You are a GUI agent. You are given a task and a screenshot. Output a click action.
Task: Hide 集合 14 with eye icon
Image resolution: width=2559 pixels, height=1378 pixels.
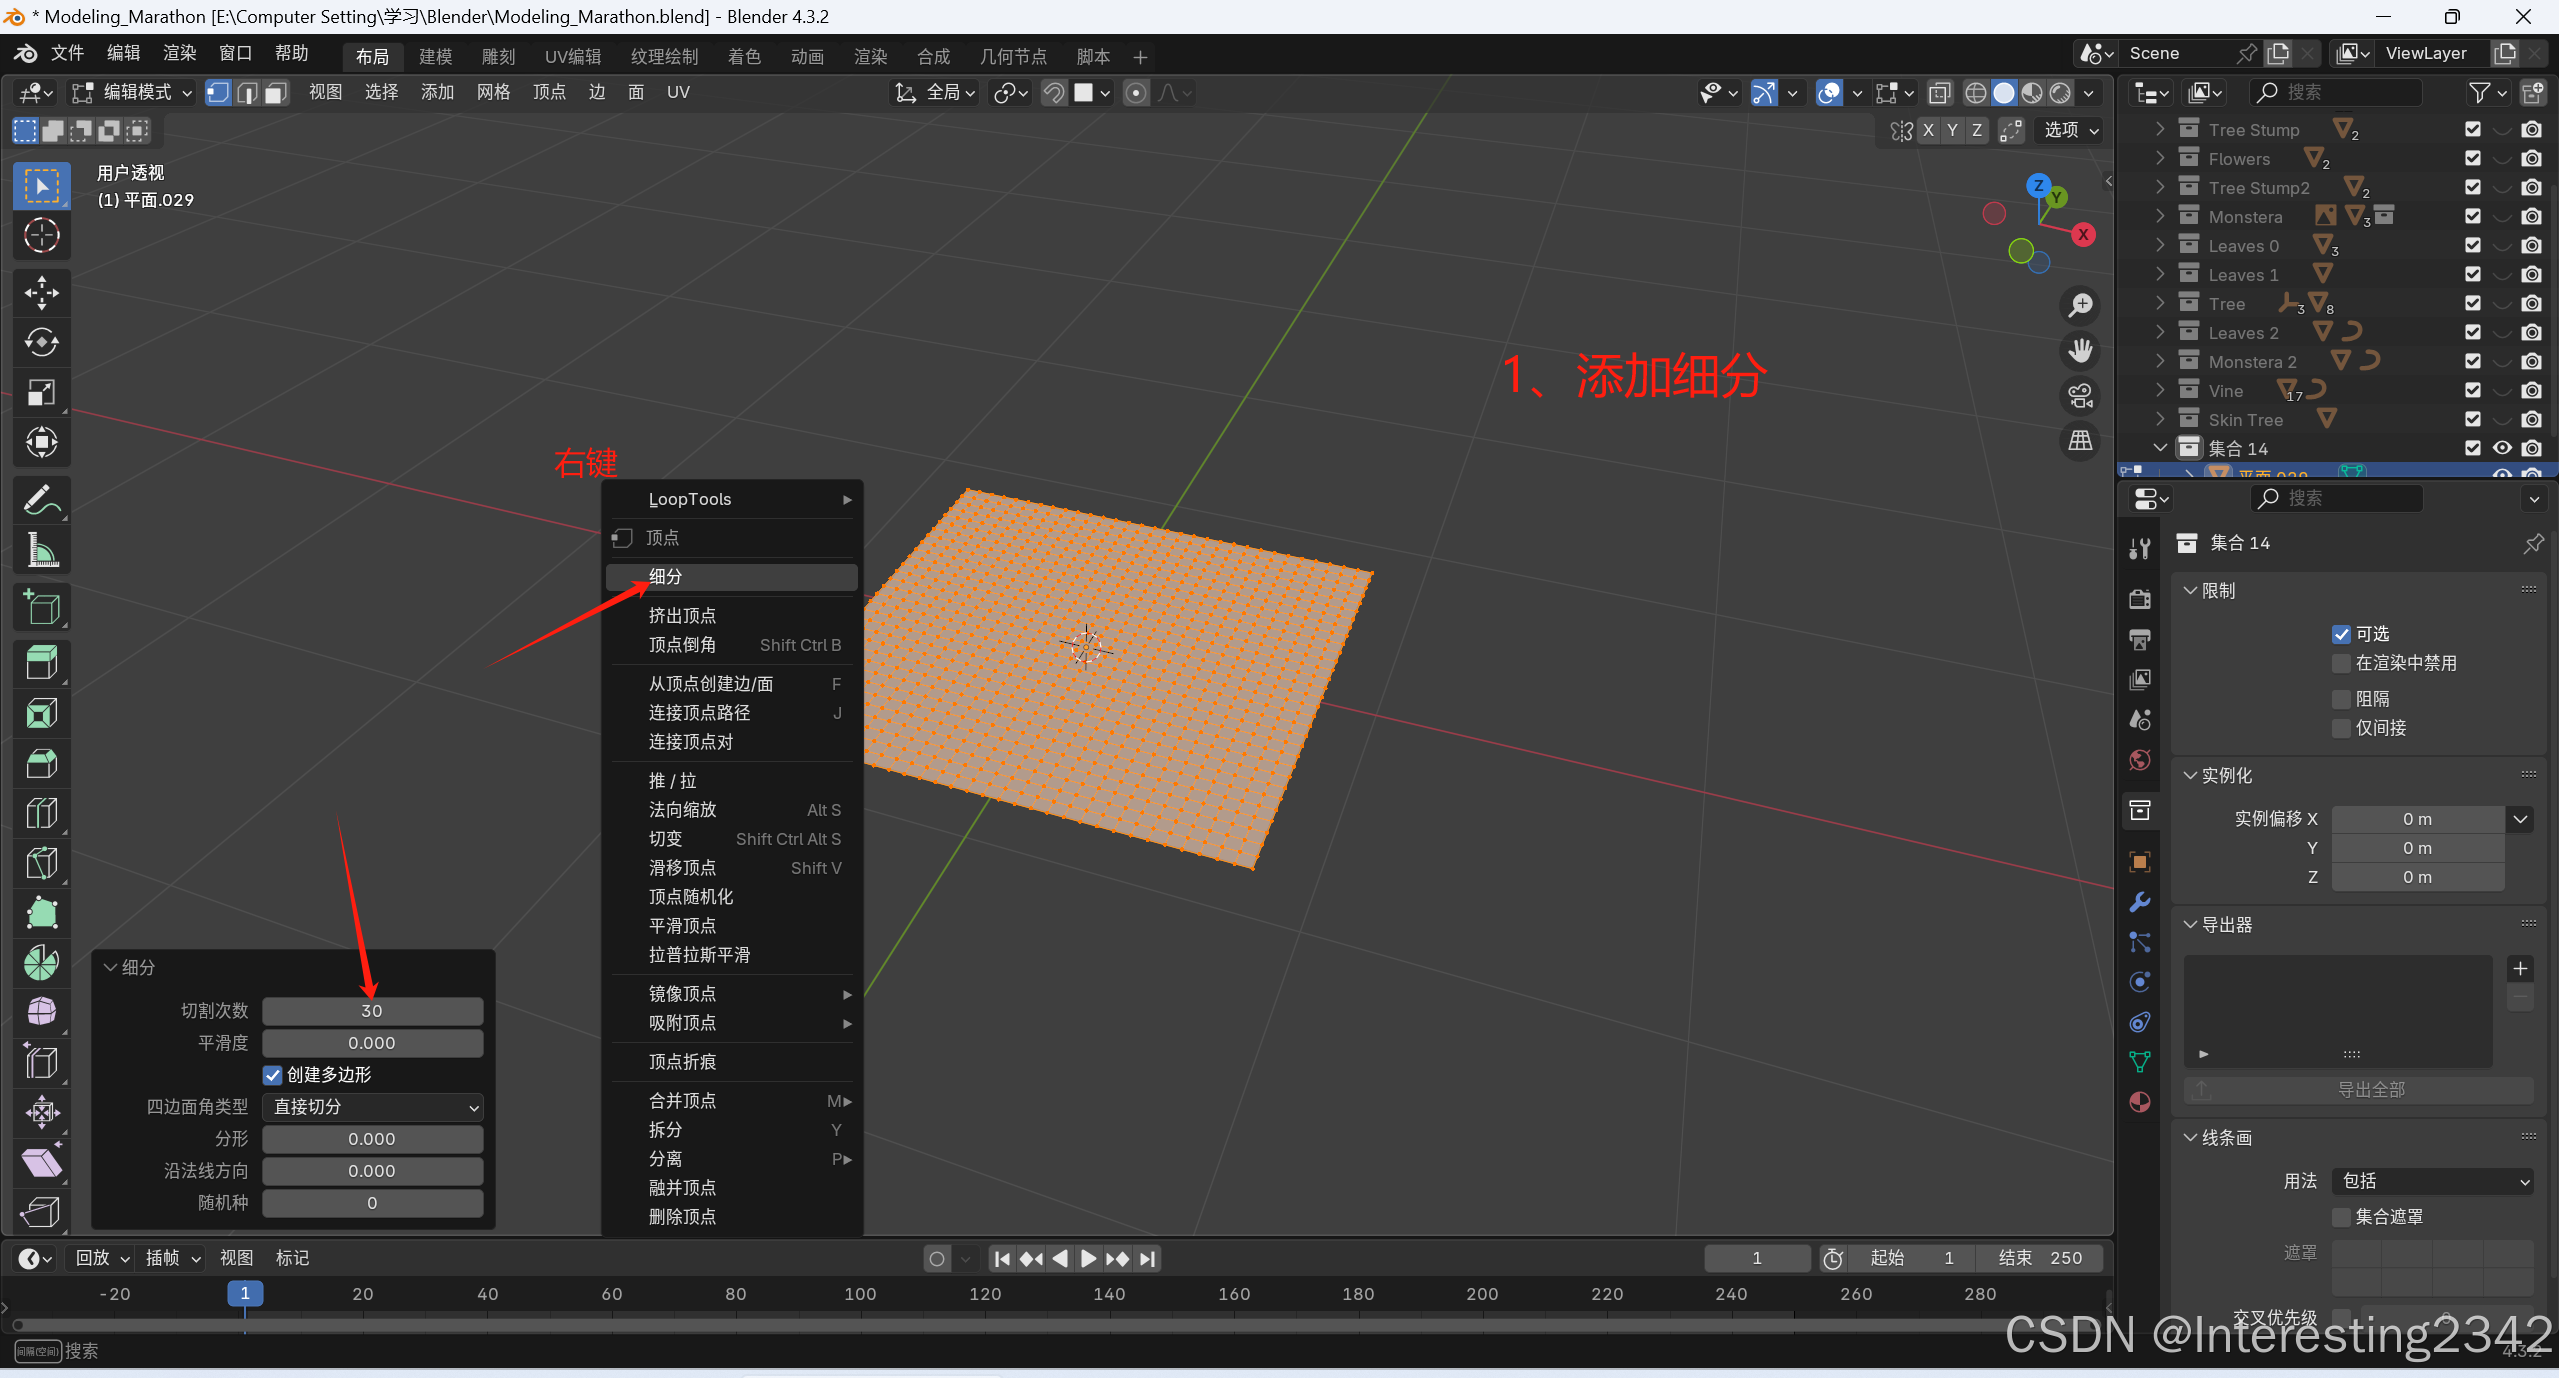[x=2502, y=448]
